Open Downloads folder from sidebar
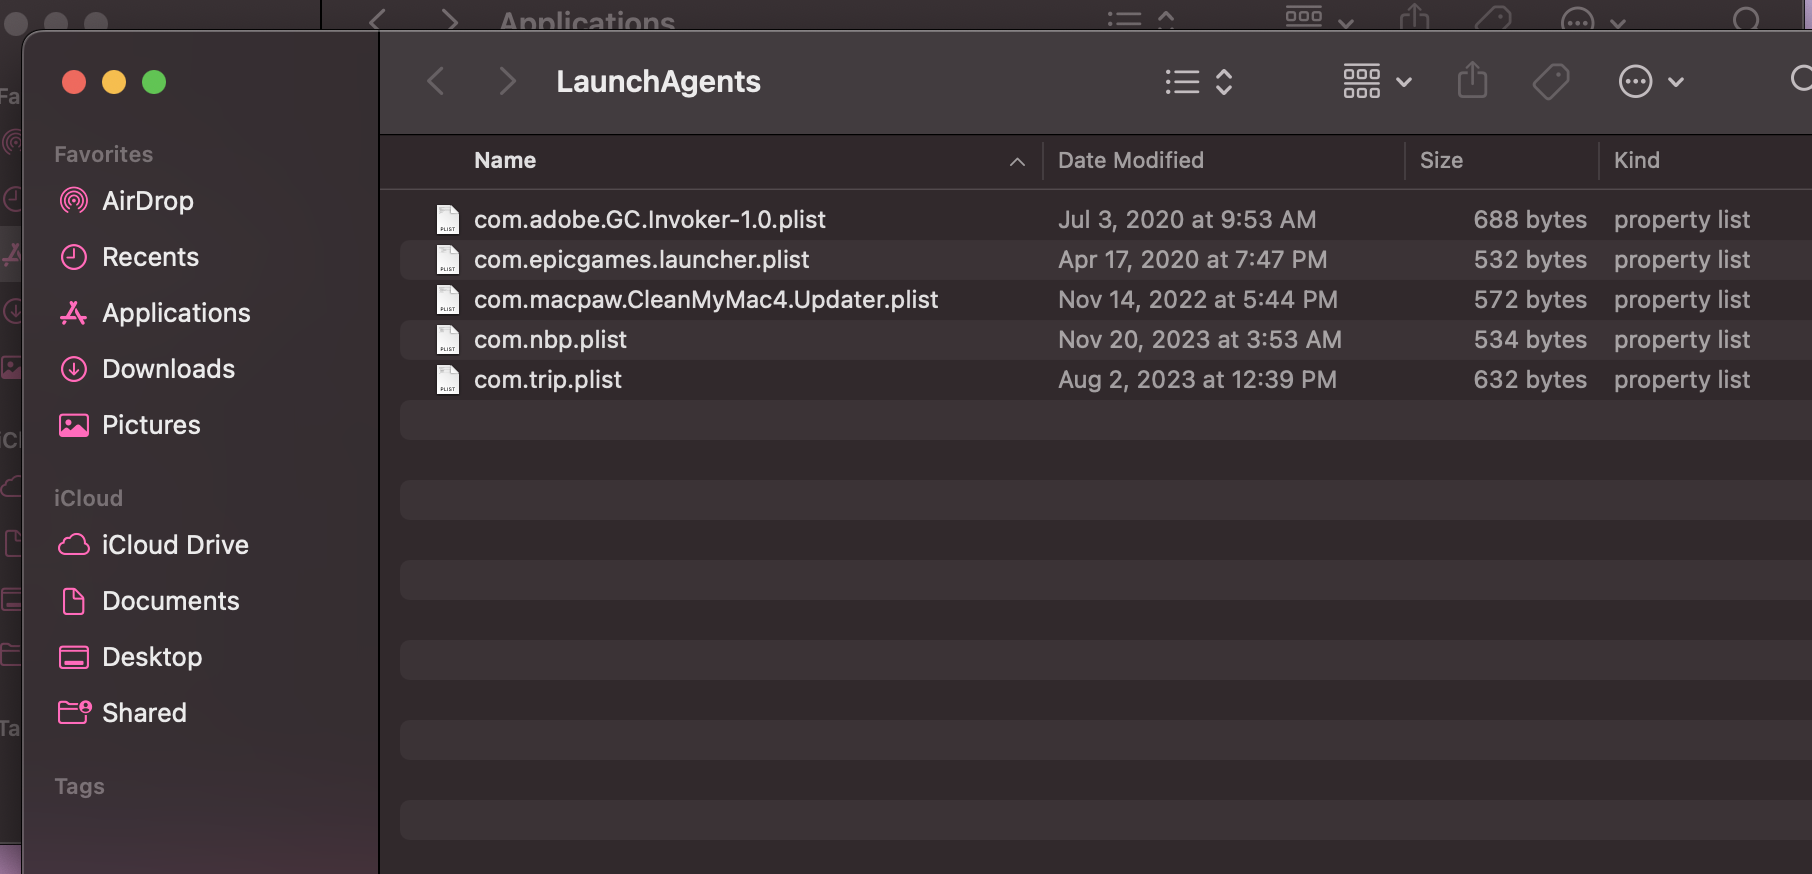Screen dimensions: 1812x874 (168, 369)
